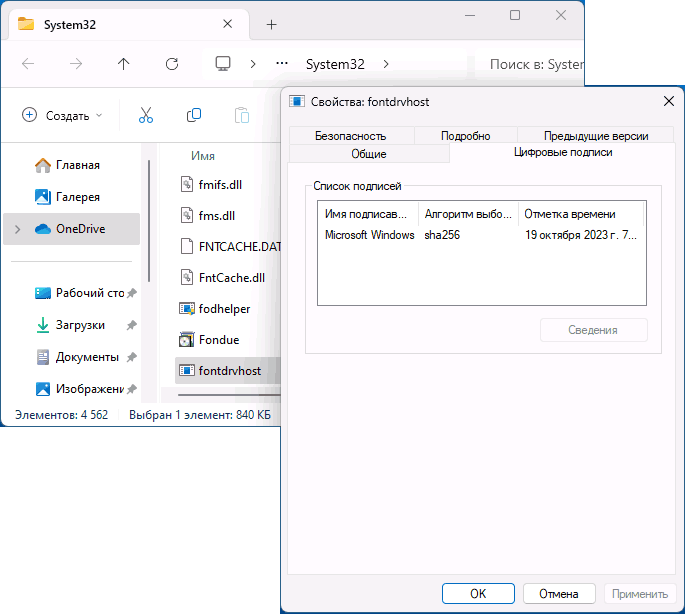685x614 pixels.
Task: Switch to the Подробно tab
Action: coord(466,136)
